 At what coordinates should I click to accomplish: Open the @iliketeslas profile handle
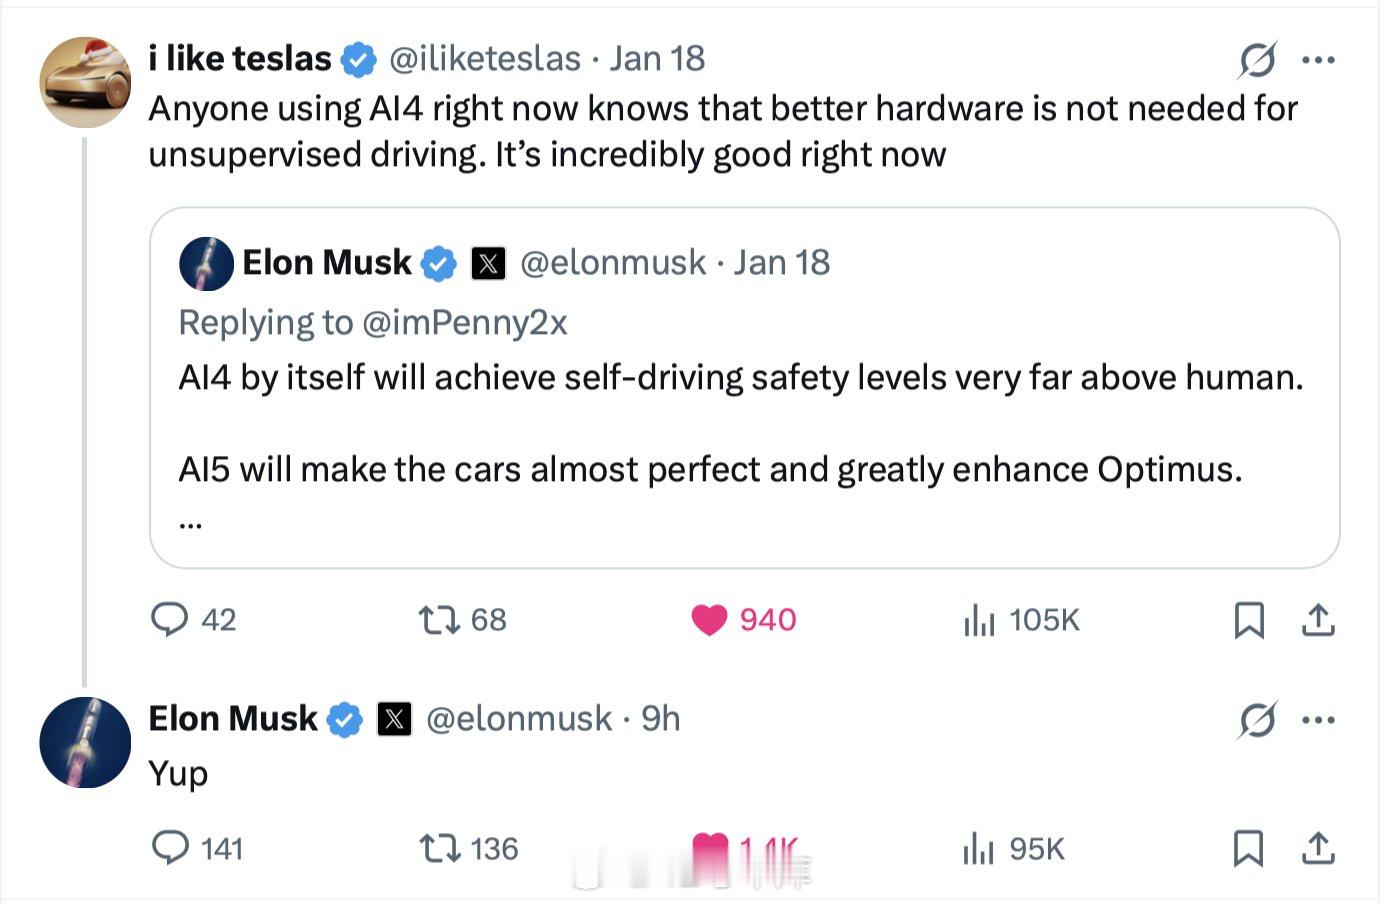pyautogui.click(x=484, y=59)
